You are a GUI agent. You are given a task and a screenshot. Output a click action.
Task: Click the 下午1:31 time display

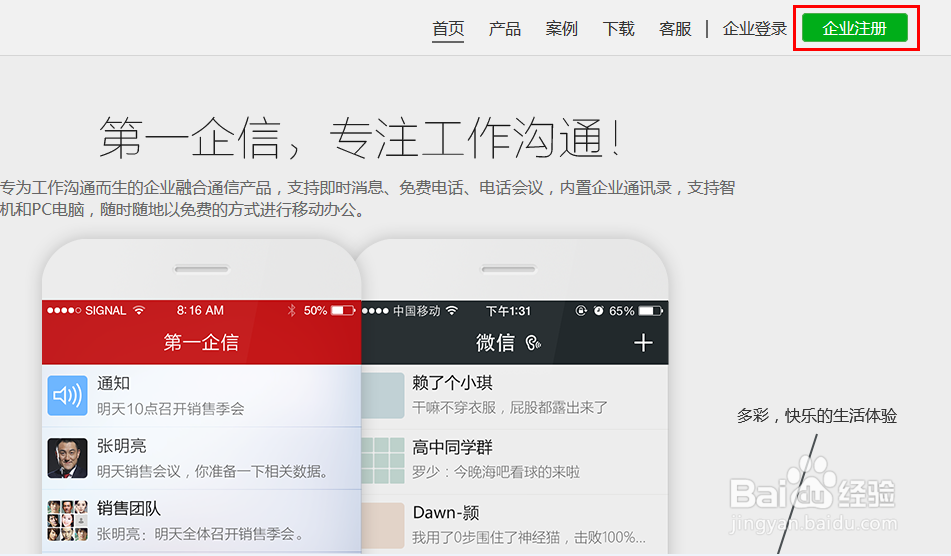[508, 311]
